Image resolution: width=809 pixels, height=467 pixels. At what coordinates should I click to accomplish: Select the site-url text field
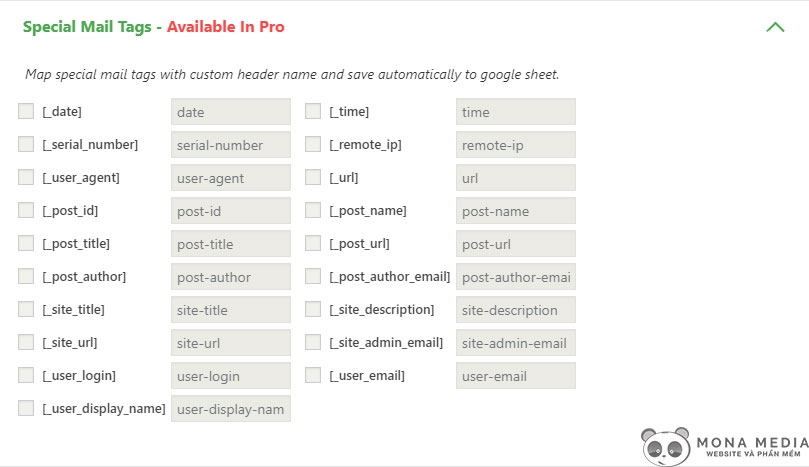click(230, 343)
